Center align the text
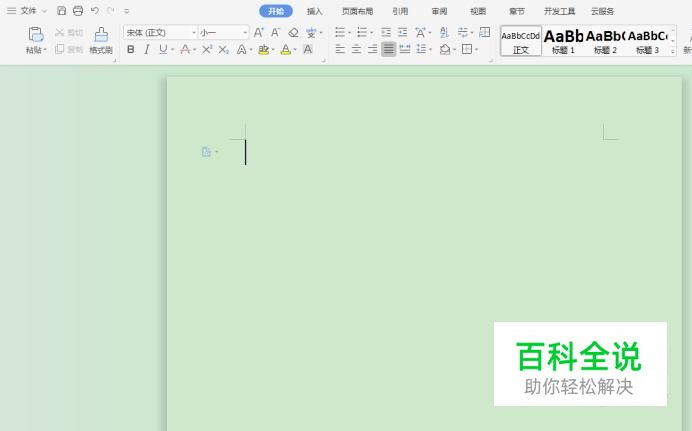Viewport: 692px width, 431px height. (356, 49)
